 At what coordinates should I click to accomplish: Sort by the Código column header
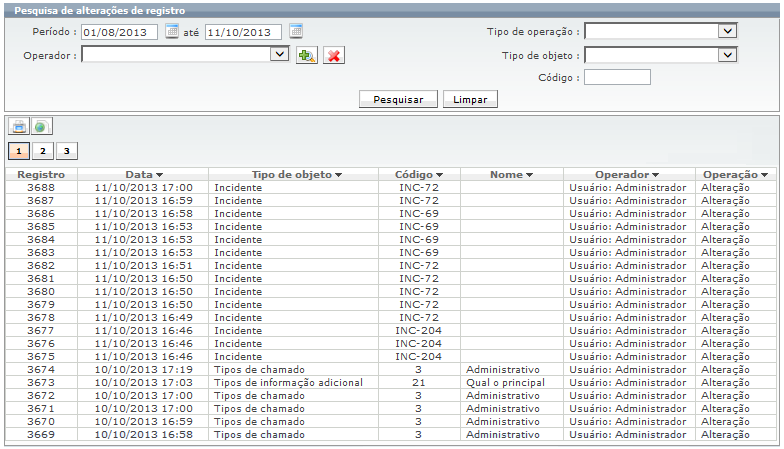419,174
